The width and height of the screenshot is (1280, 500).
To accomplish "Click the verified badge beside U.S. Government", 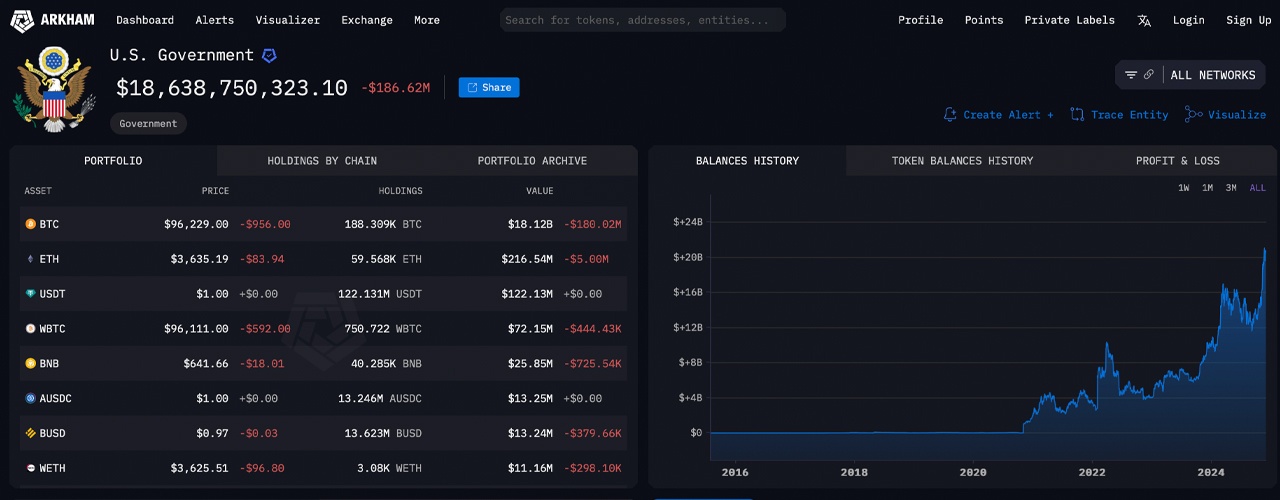I will pos(269,56).
